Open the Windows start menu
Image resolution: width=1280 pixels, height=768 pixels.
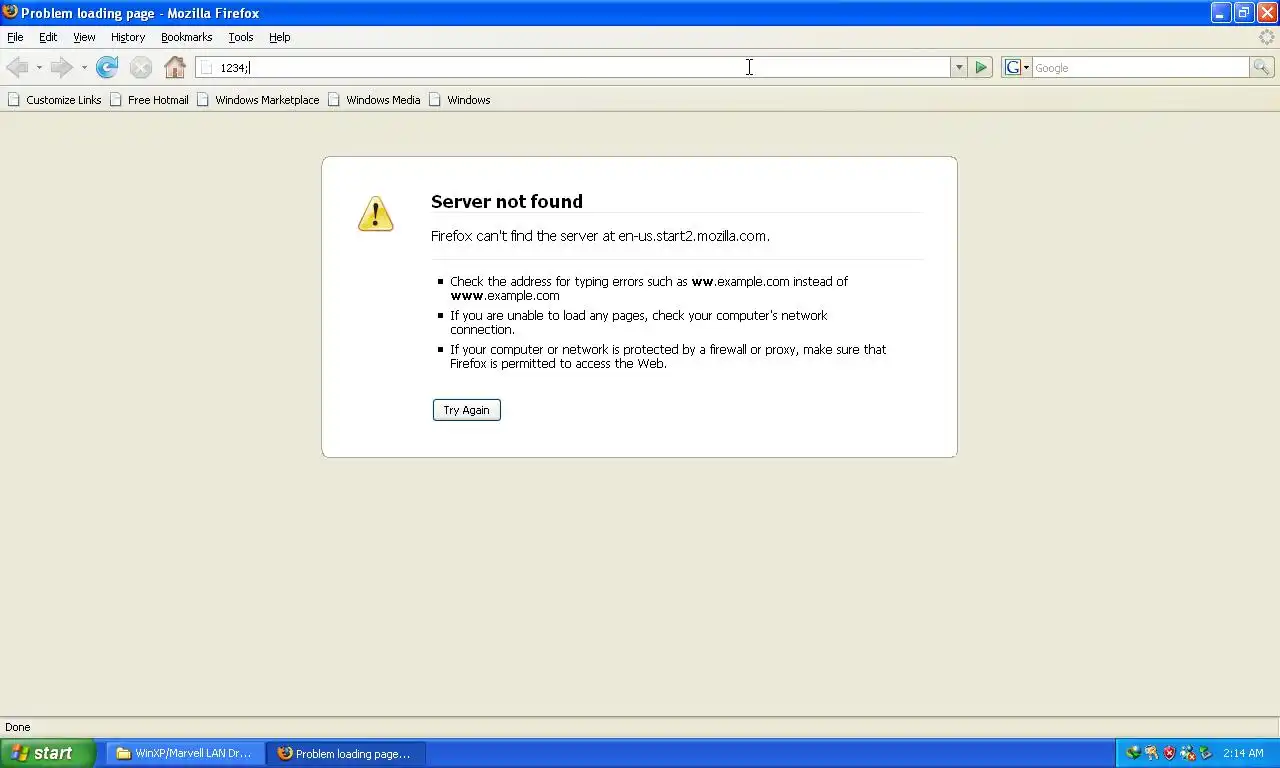coord(47,753)
